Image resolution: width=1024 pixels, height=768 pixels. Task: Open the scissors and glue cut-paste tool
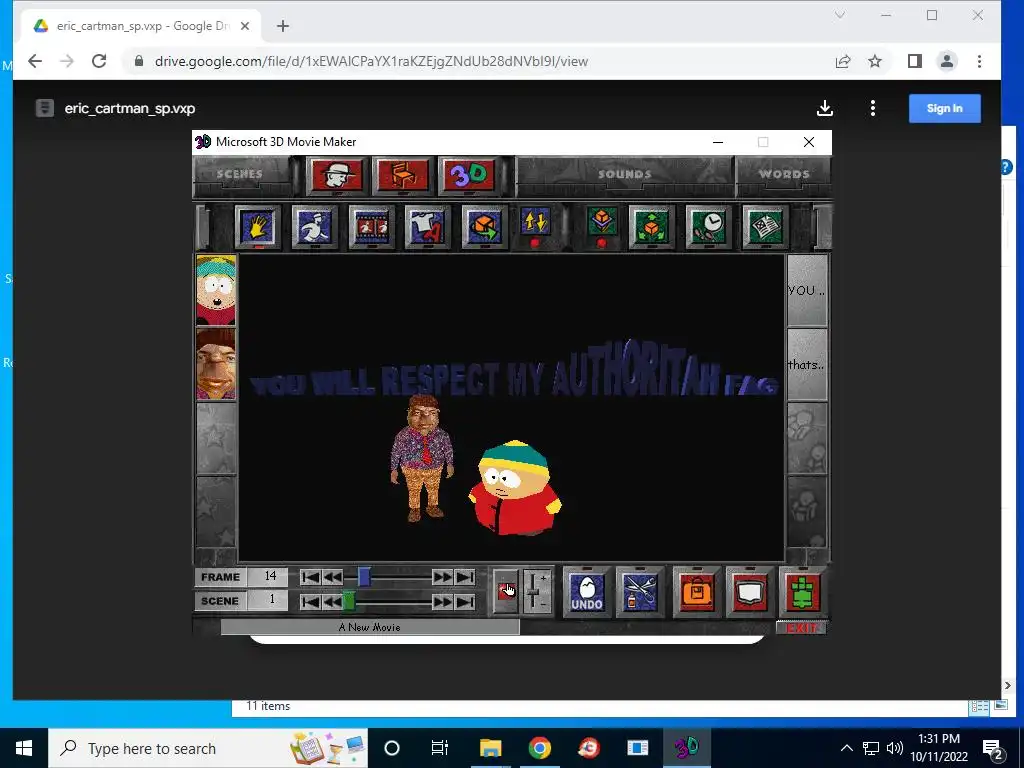pos(639,592)
